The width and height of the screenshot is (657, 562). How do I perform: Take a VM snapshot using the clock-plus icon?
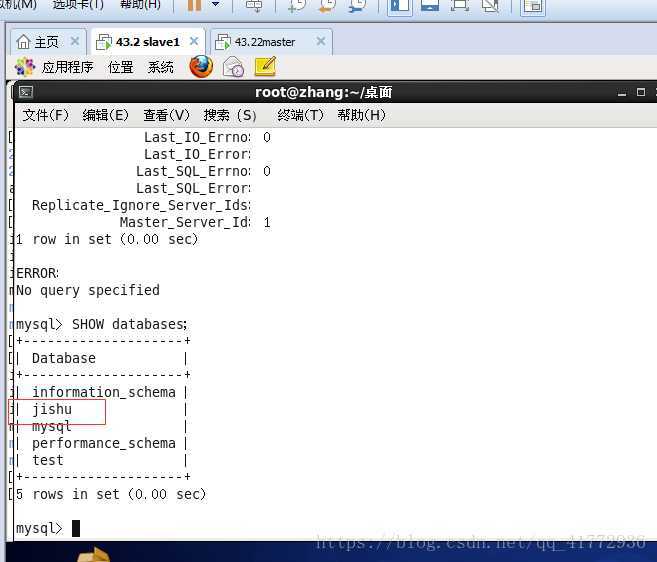tap(297, 5)
